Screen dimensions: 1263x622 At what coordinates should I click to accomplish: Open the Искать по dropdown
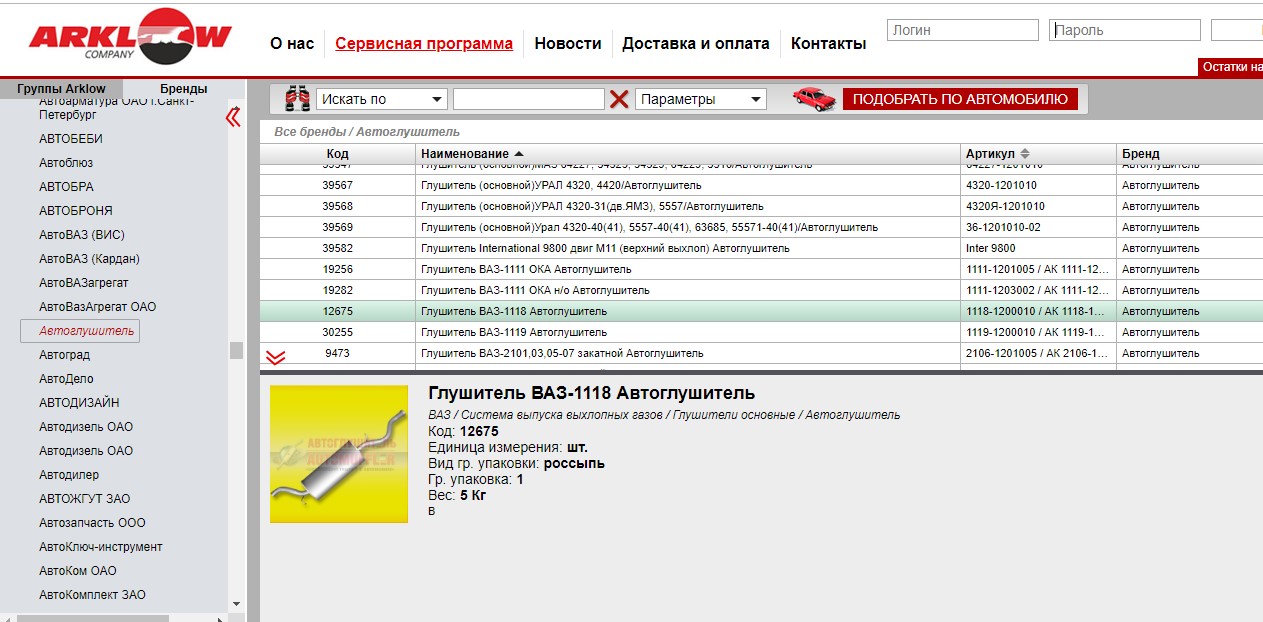(381, 99)
